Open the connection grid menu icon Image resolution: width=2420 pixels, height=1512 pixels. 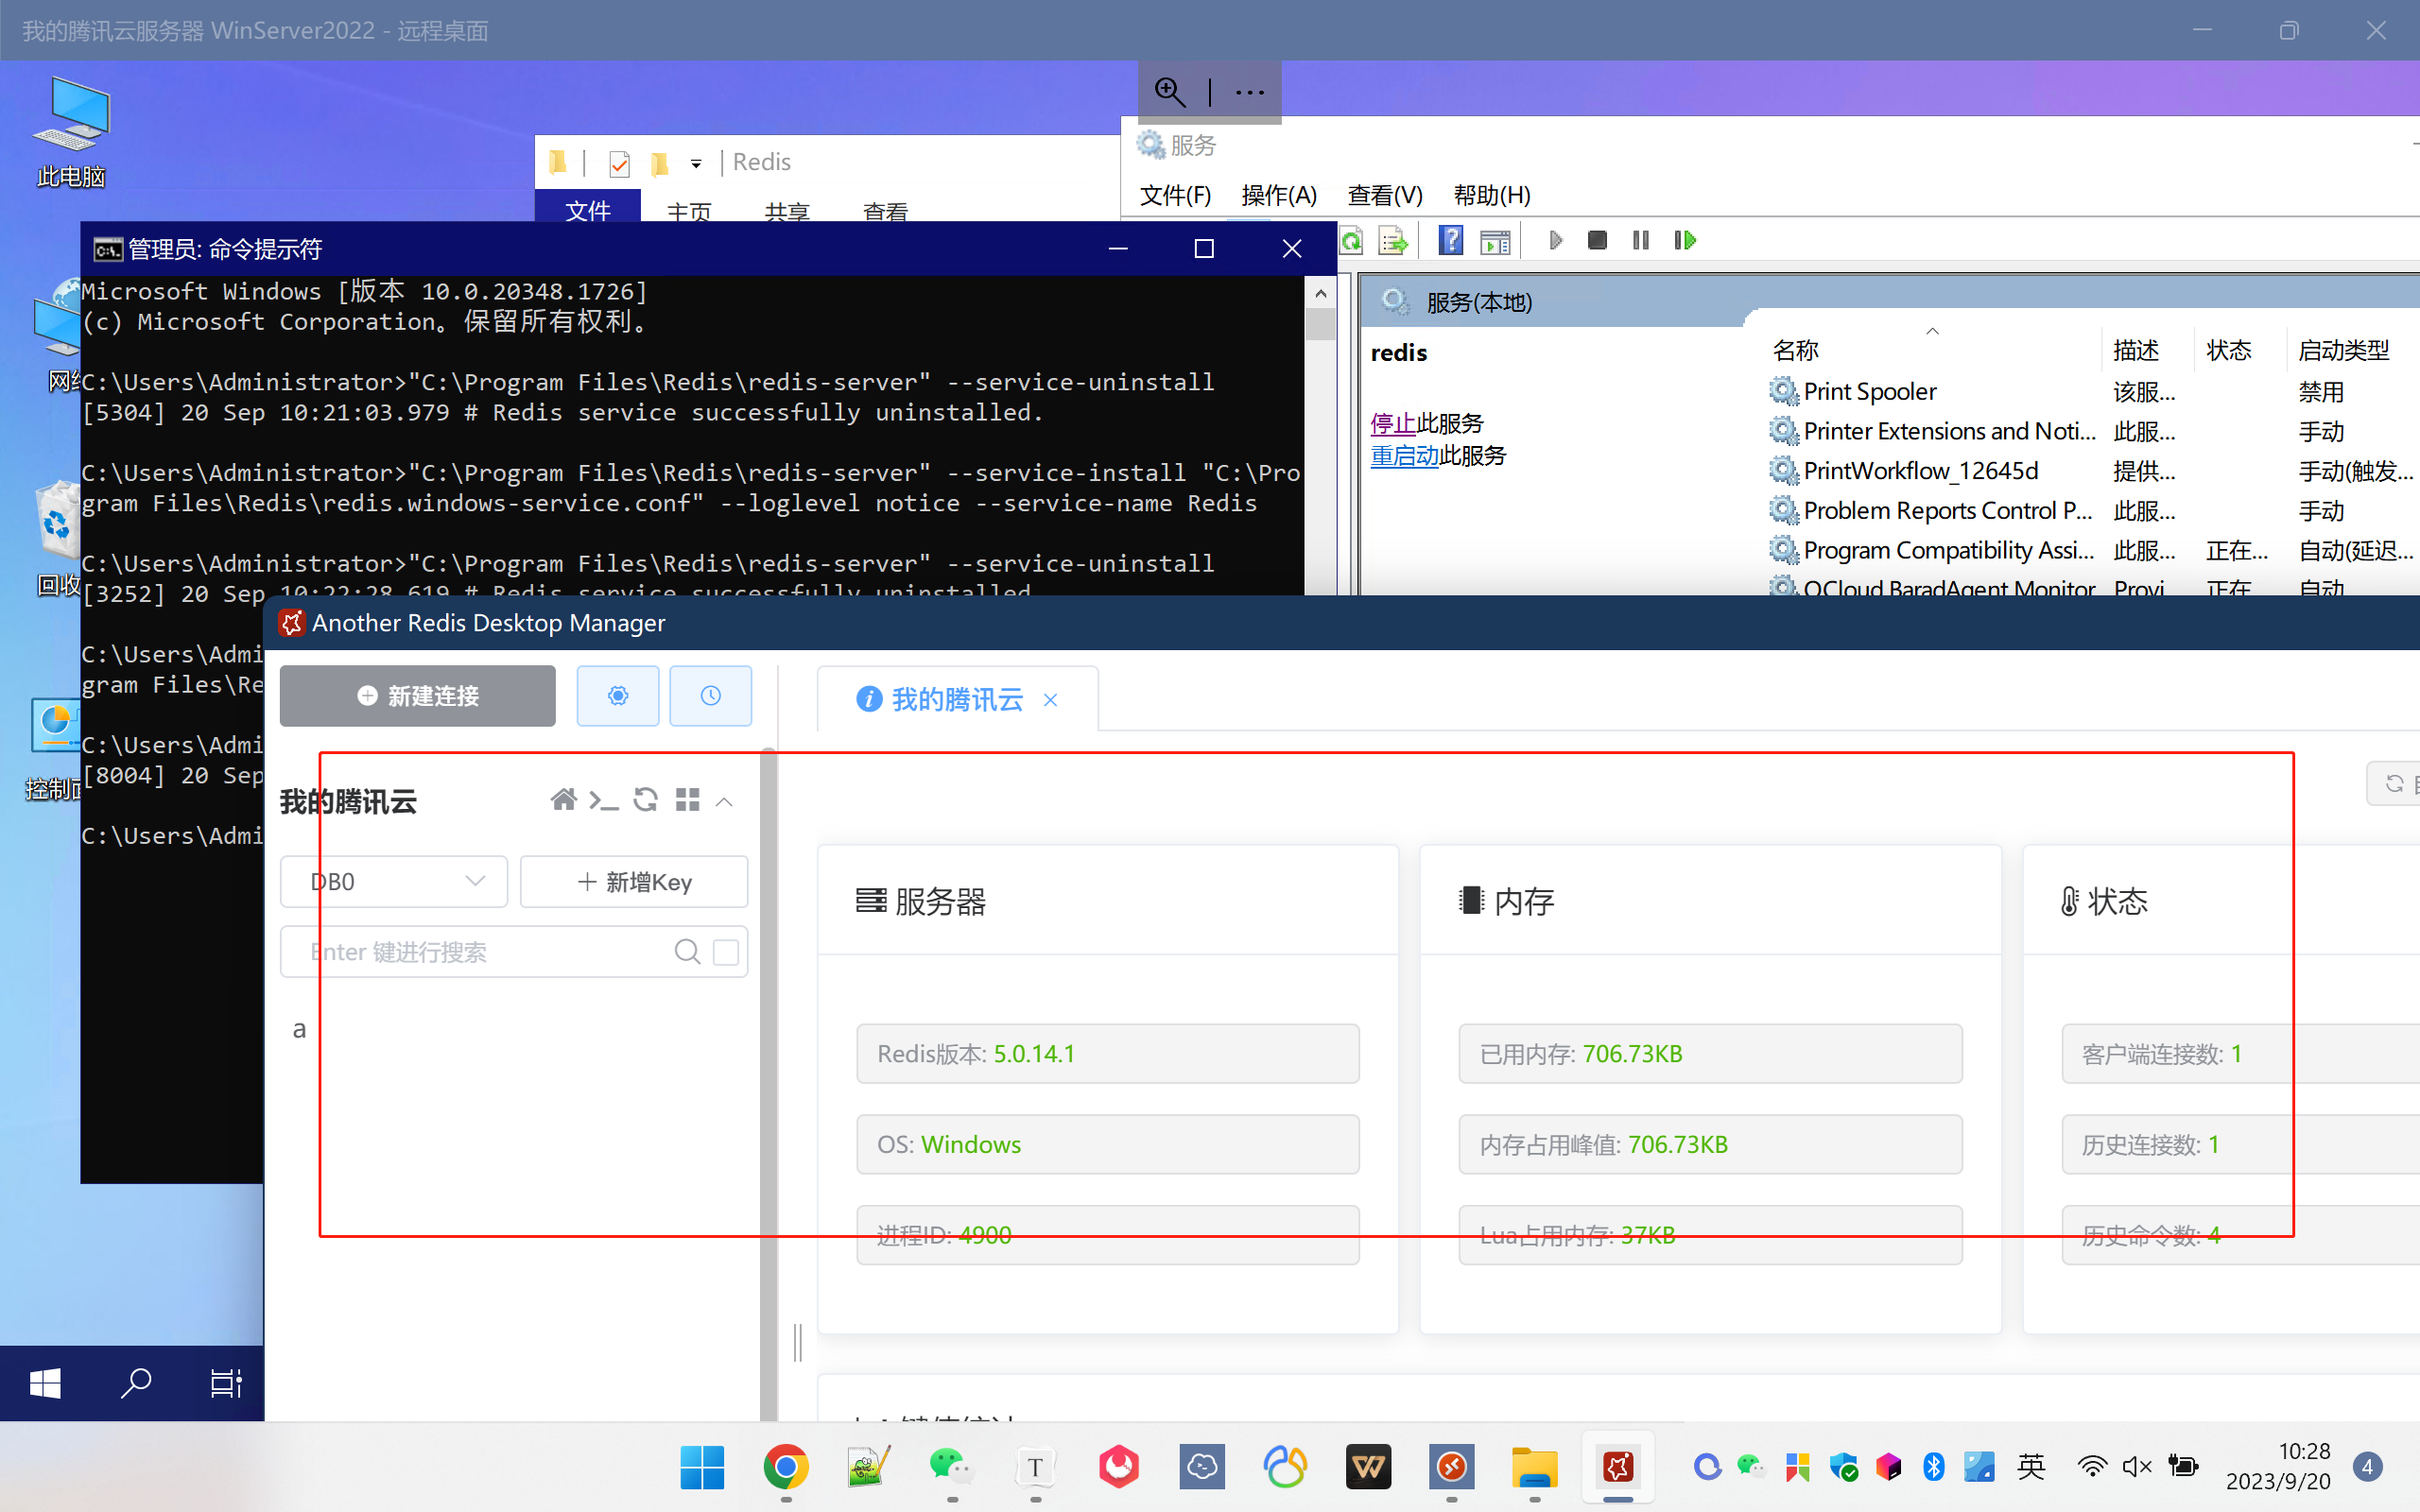click(x=688, y=800)
